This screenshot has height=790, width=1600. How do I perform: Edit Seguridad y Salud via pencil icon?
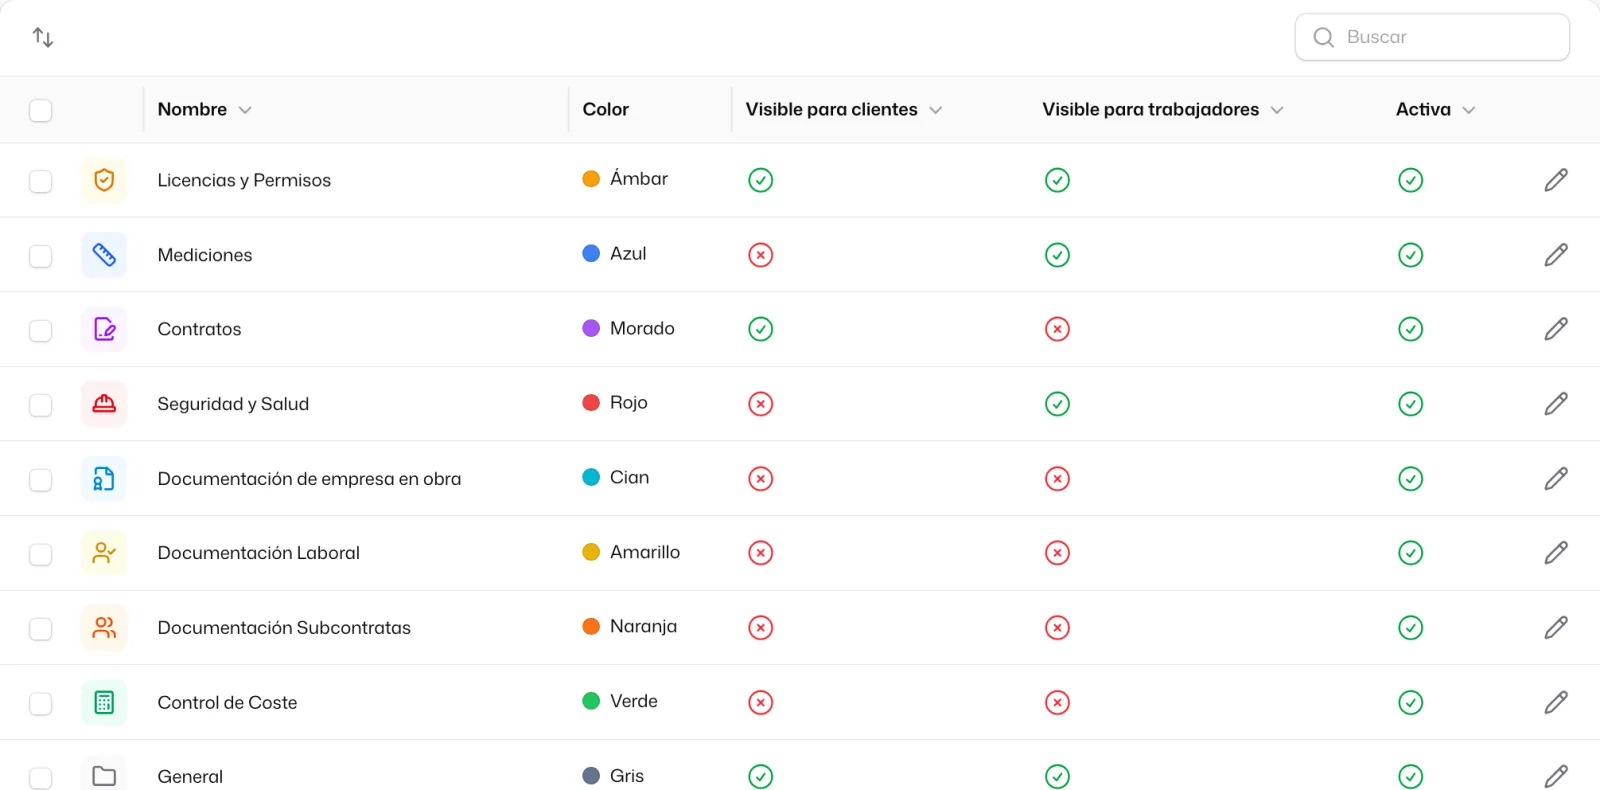pos(1556,404)
